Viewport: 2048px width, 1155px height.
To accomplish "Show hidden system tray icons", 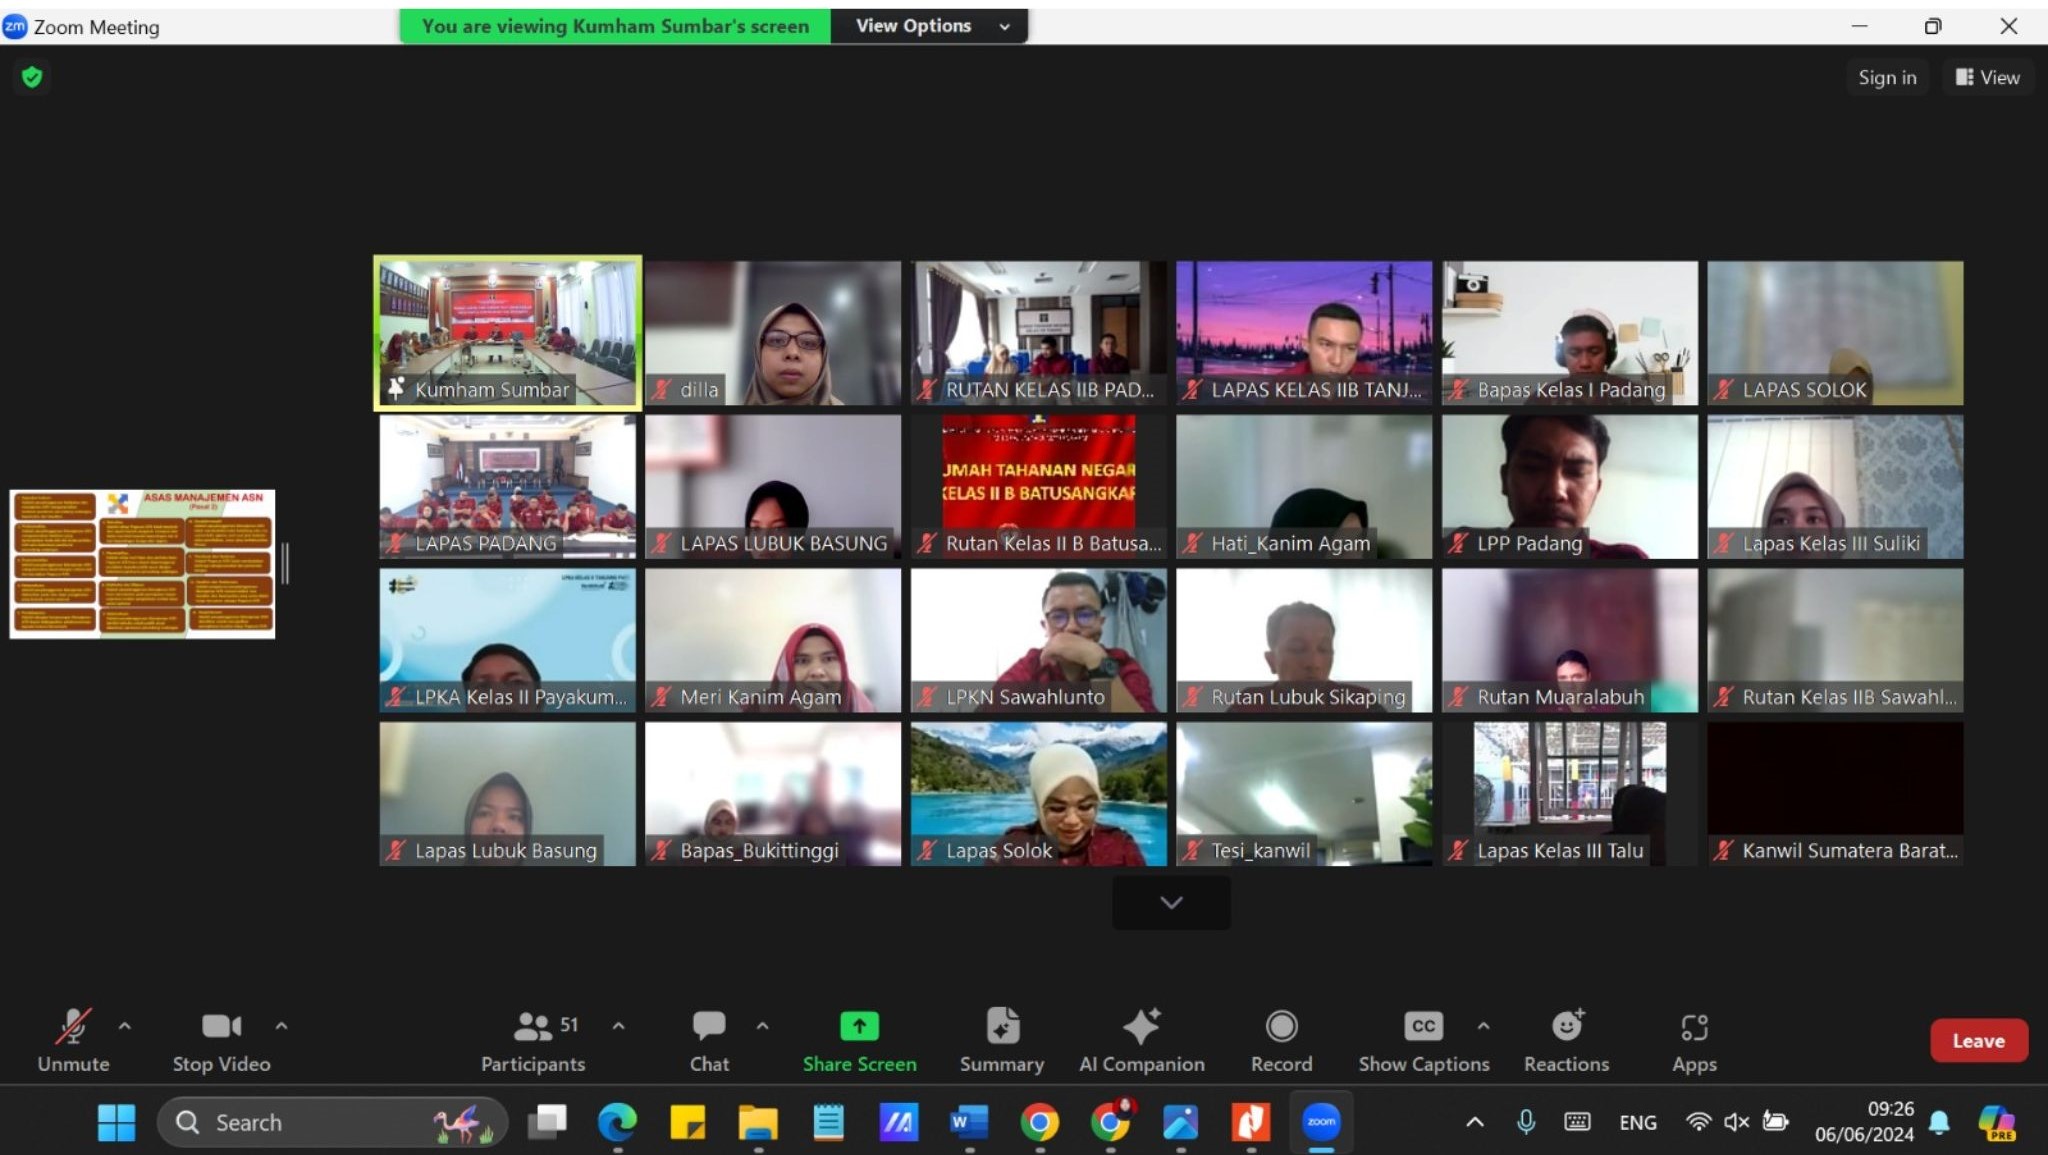I will (x=1474, y=1122).
